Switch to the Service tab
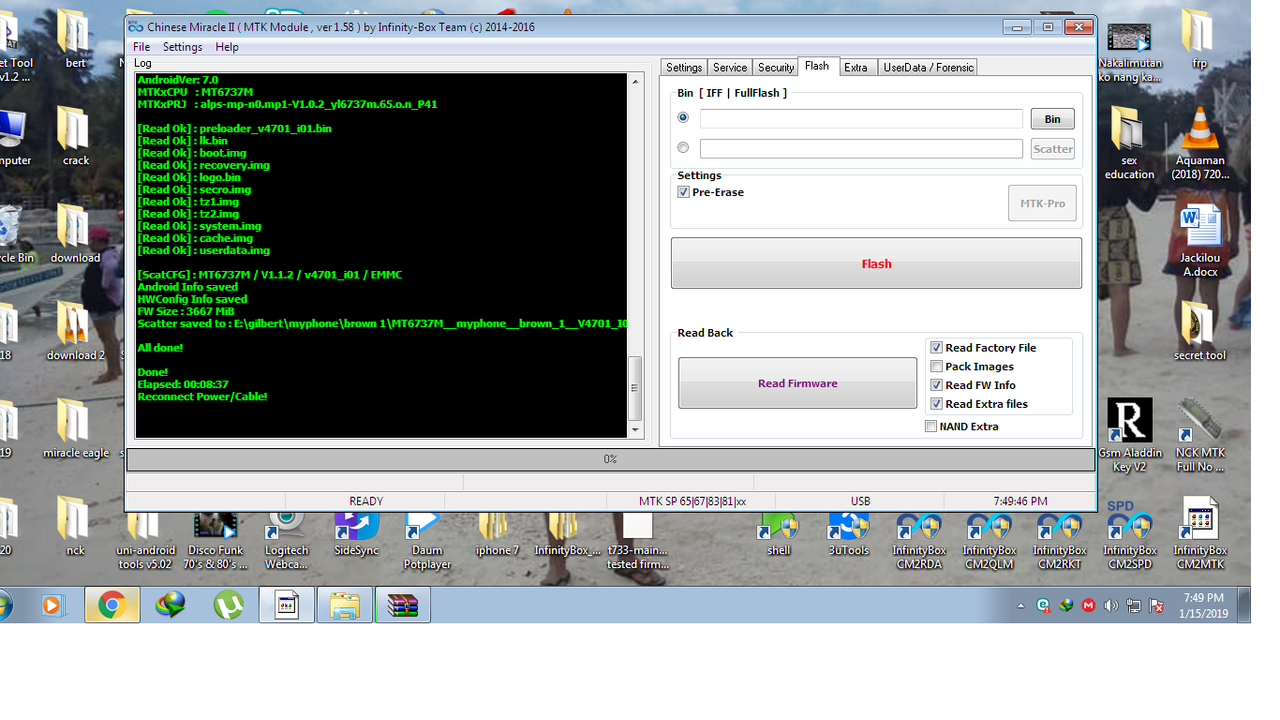 coord(729,67)
